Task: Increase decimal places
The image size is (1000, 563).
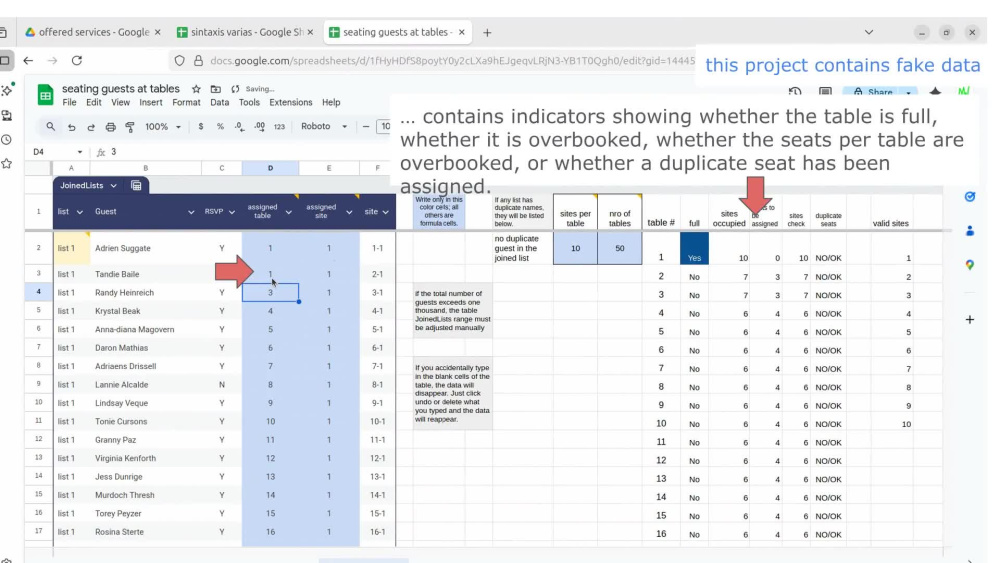Action: 260,126
